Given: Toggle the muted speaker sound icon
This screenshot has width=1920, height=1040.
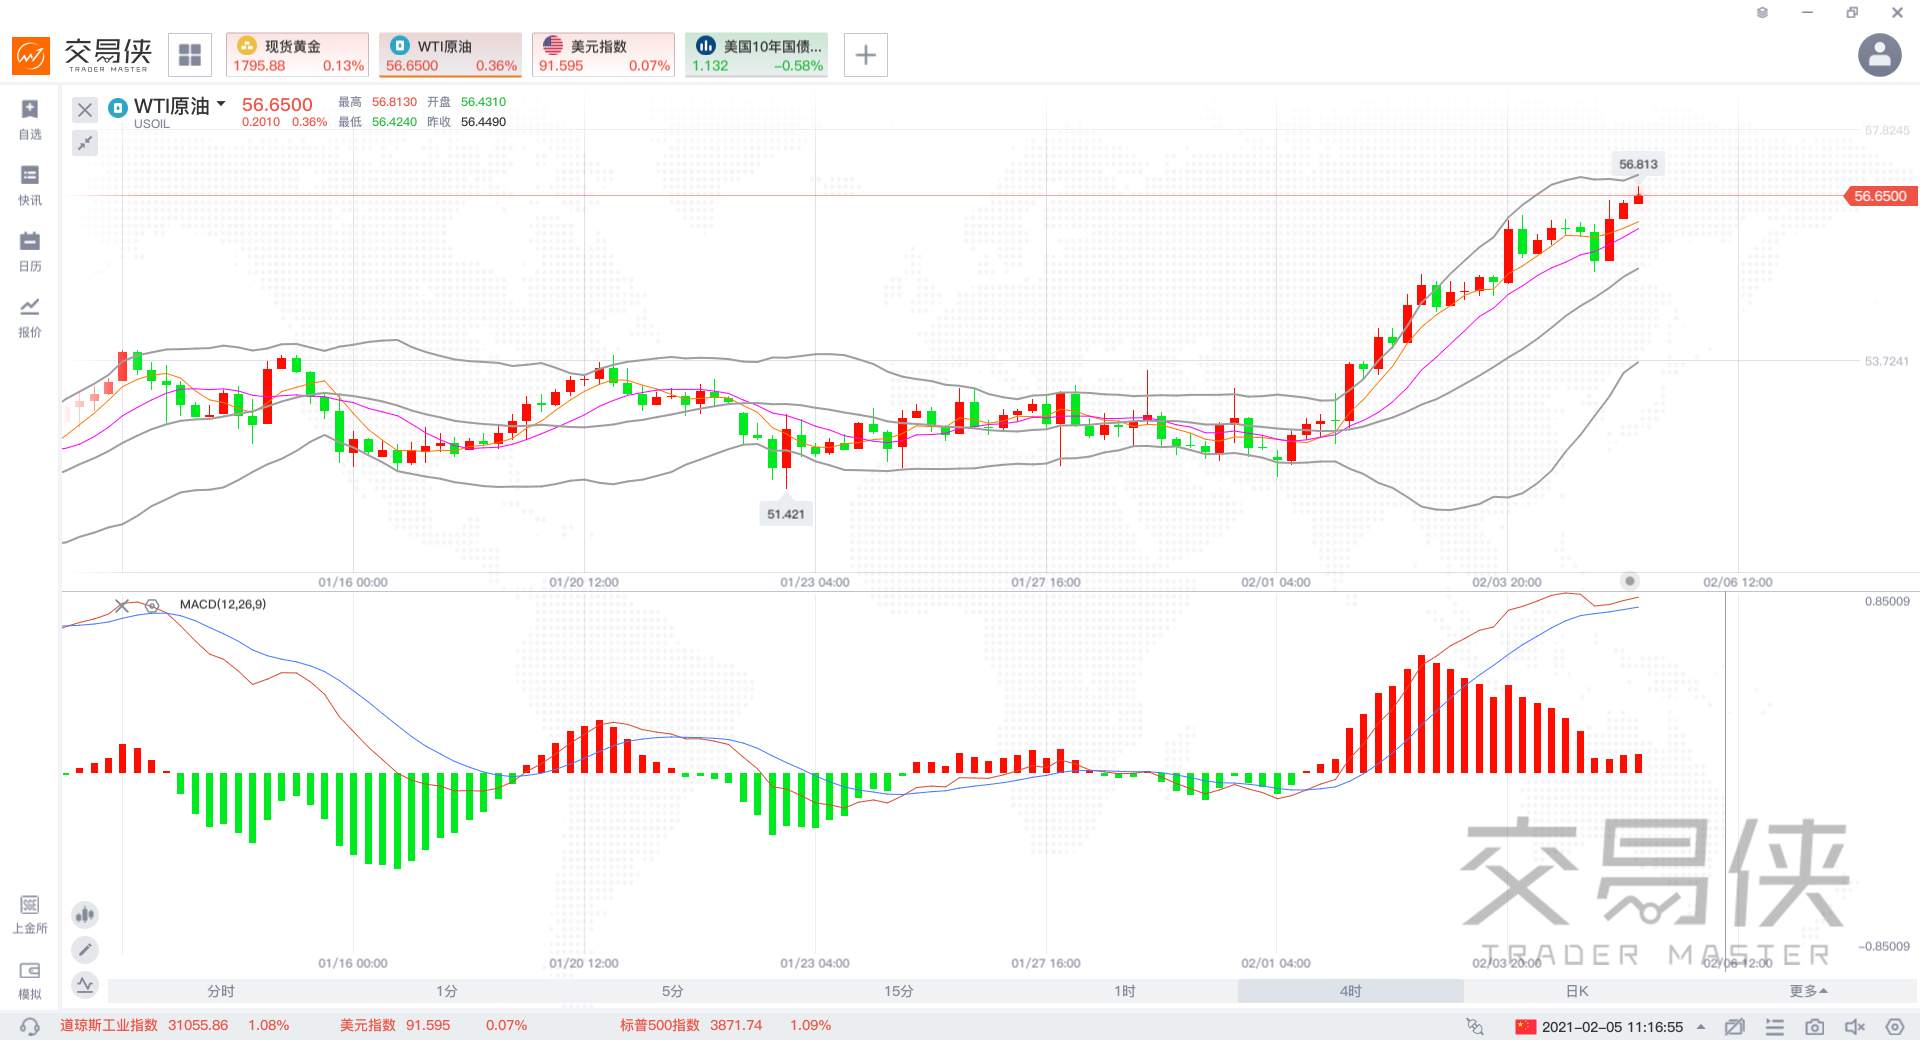Looking at the screenshot, I should coord(1855,1027).
